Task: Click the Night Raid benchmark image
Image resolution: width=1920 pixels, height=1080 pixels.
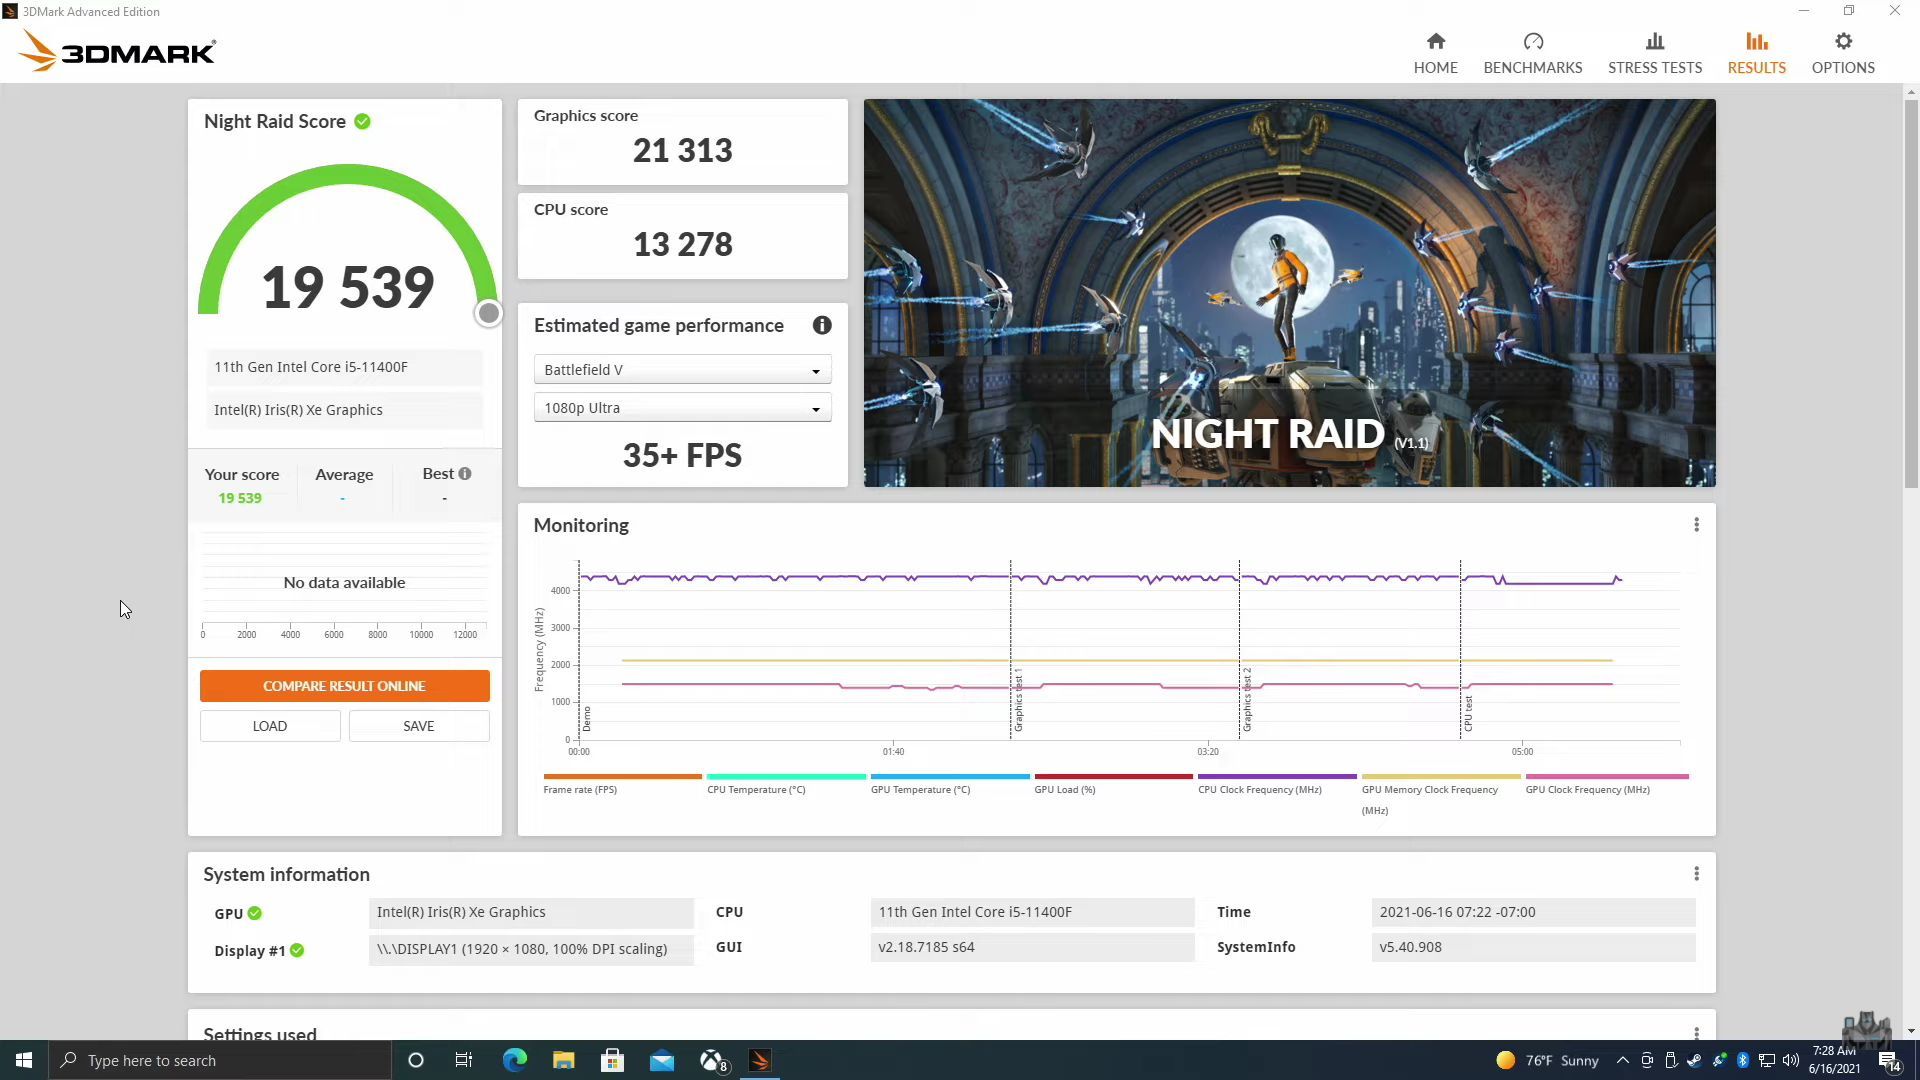Action: (1289, 293)
